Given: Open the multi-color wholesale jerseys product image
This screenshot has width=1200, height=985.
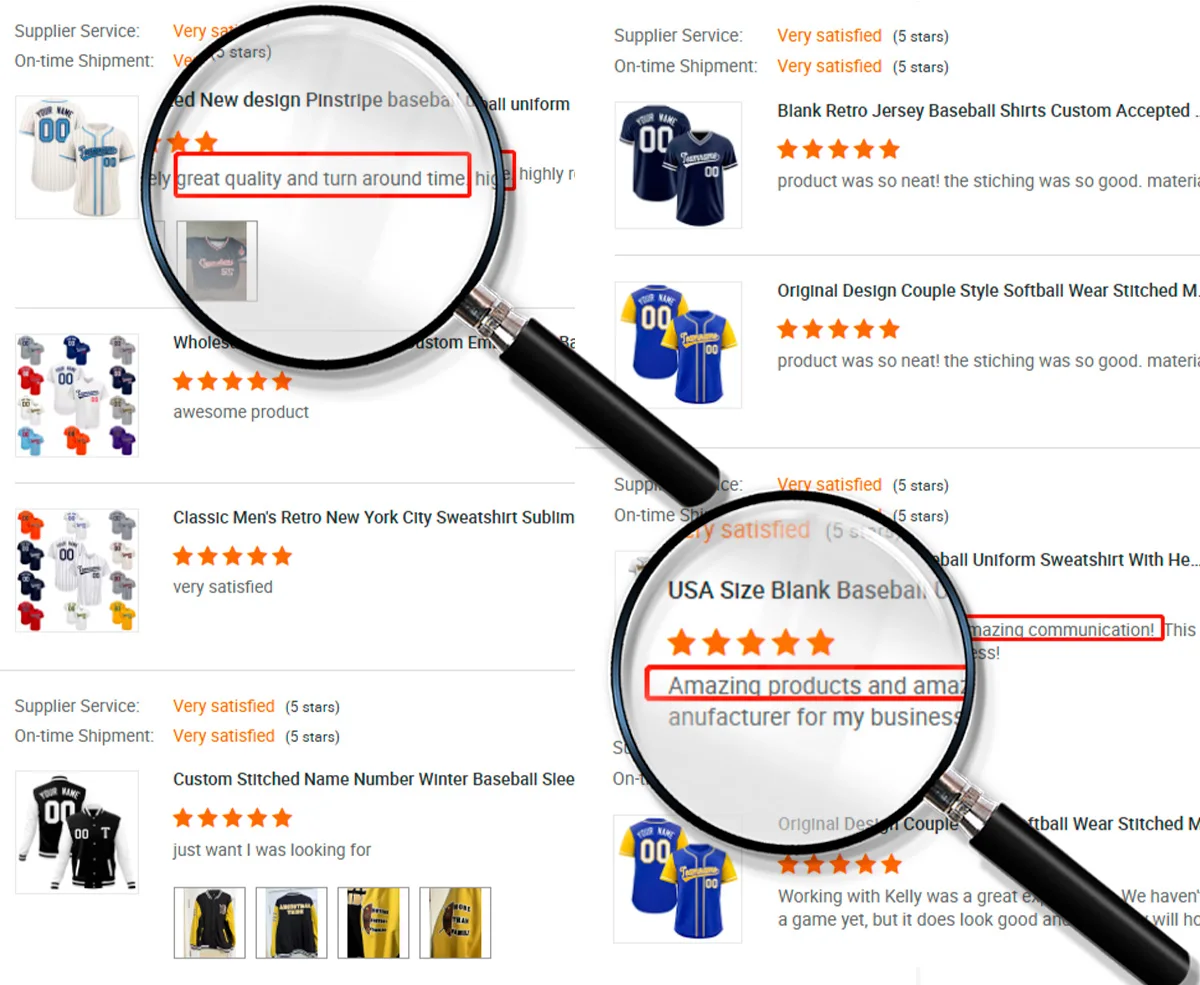Looking at the screenshot, I should [77, 395].
